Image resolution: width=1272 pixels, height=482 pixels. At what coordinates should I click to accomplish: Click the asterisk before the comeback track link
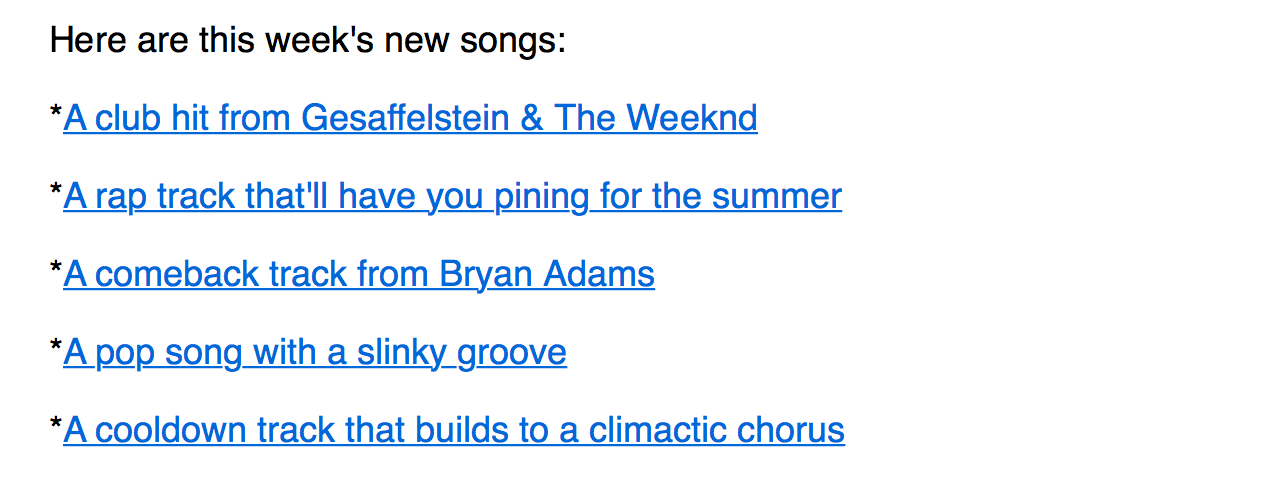tap(56, 270)
